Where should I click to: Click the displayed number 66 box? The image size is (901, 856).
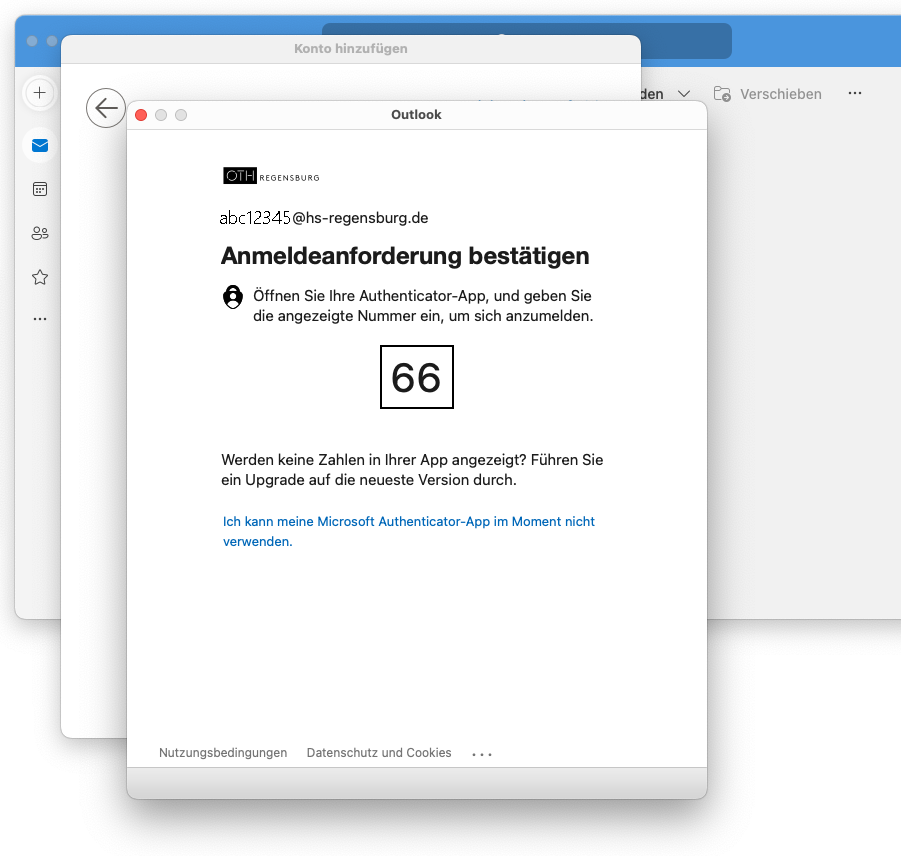coord(416,377)
